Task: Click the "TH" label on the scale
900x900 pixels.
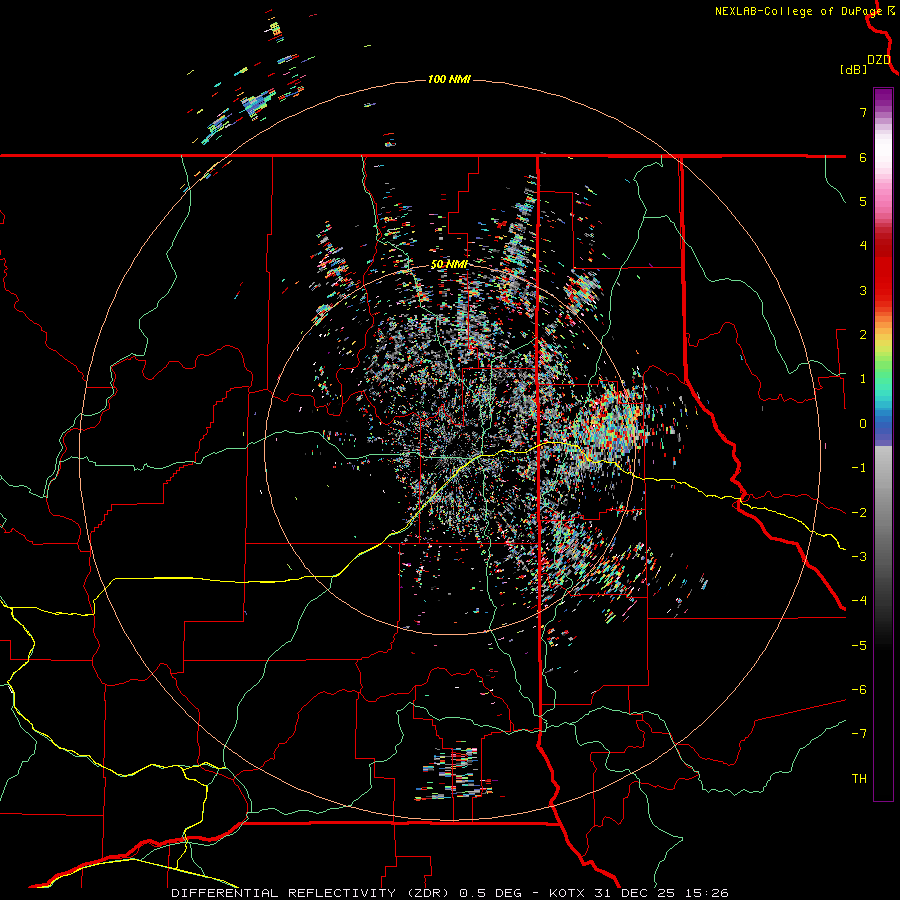Action: [x=859, y=779]
